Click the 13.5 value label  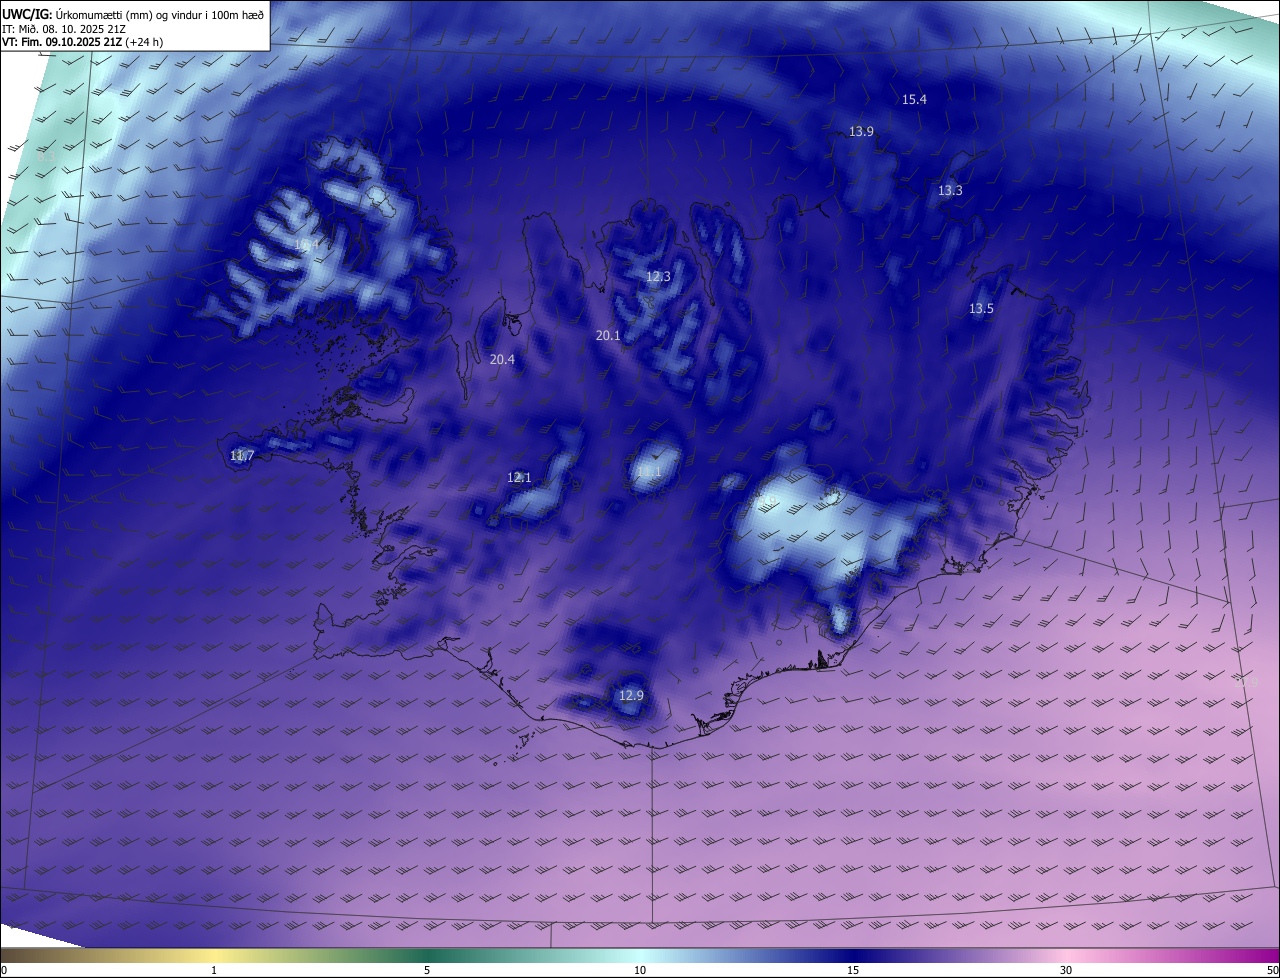[x=981, y=309]
